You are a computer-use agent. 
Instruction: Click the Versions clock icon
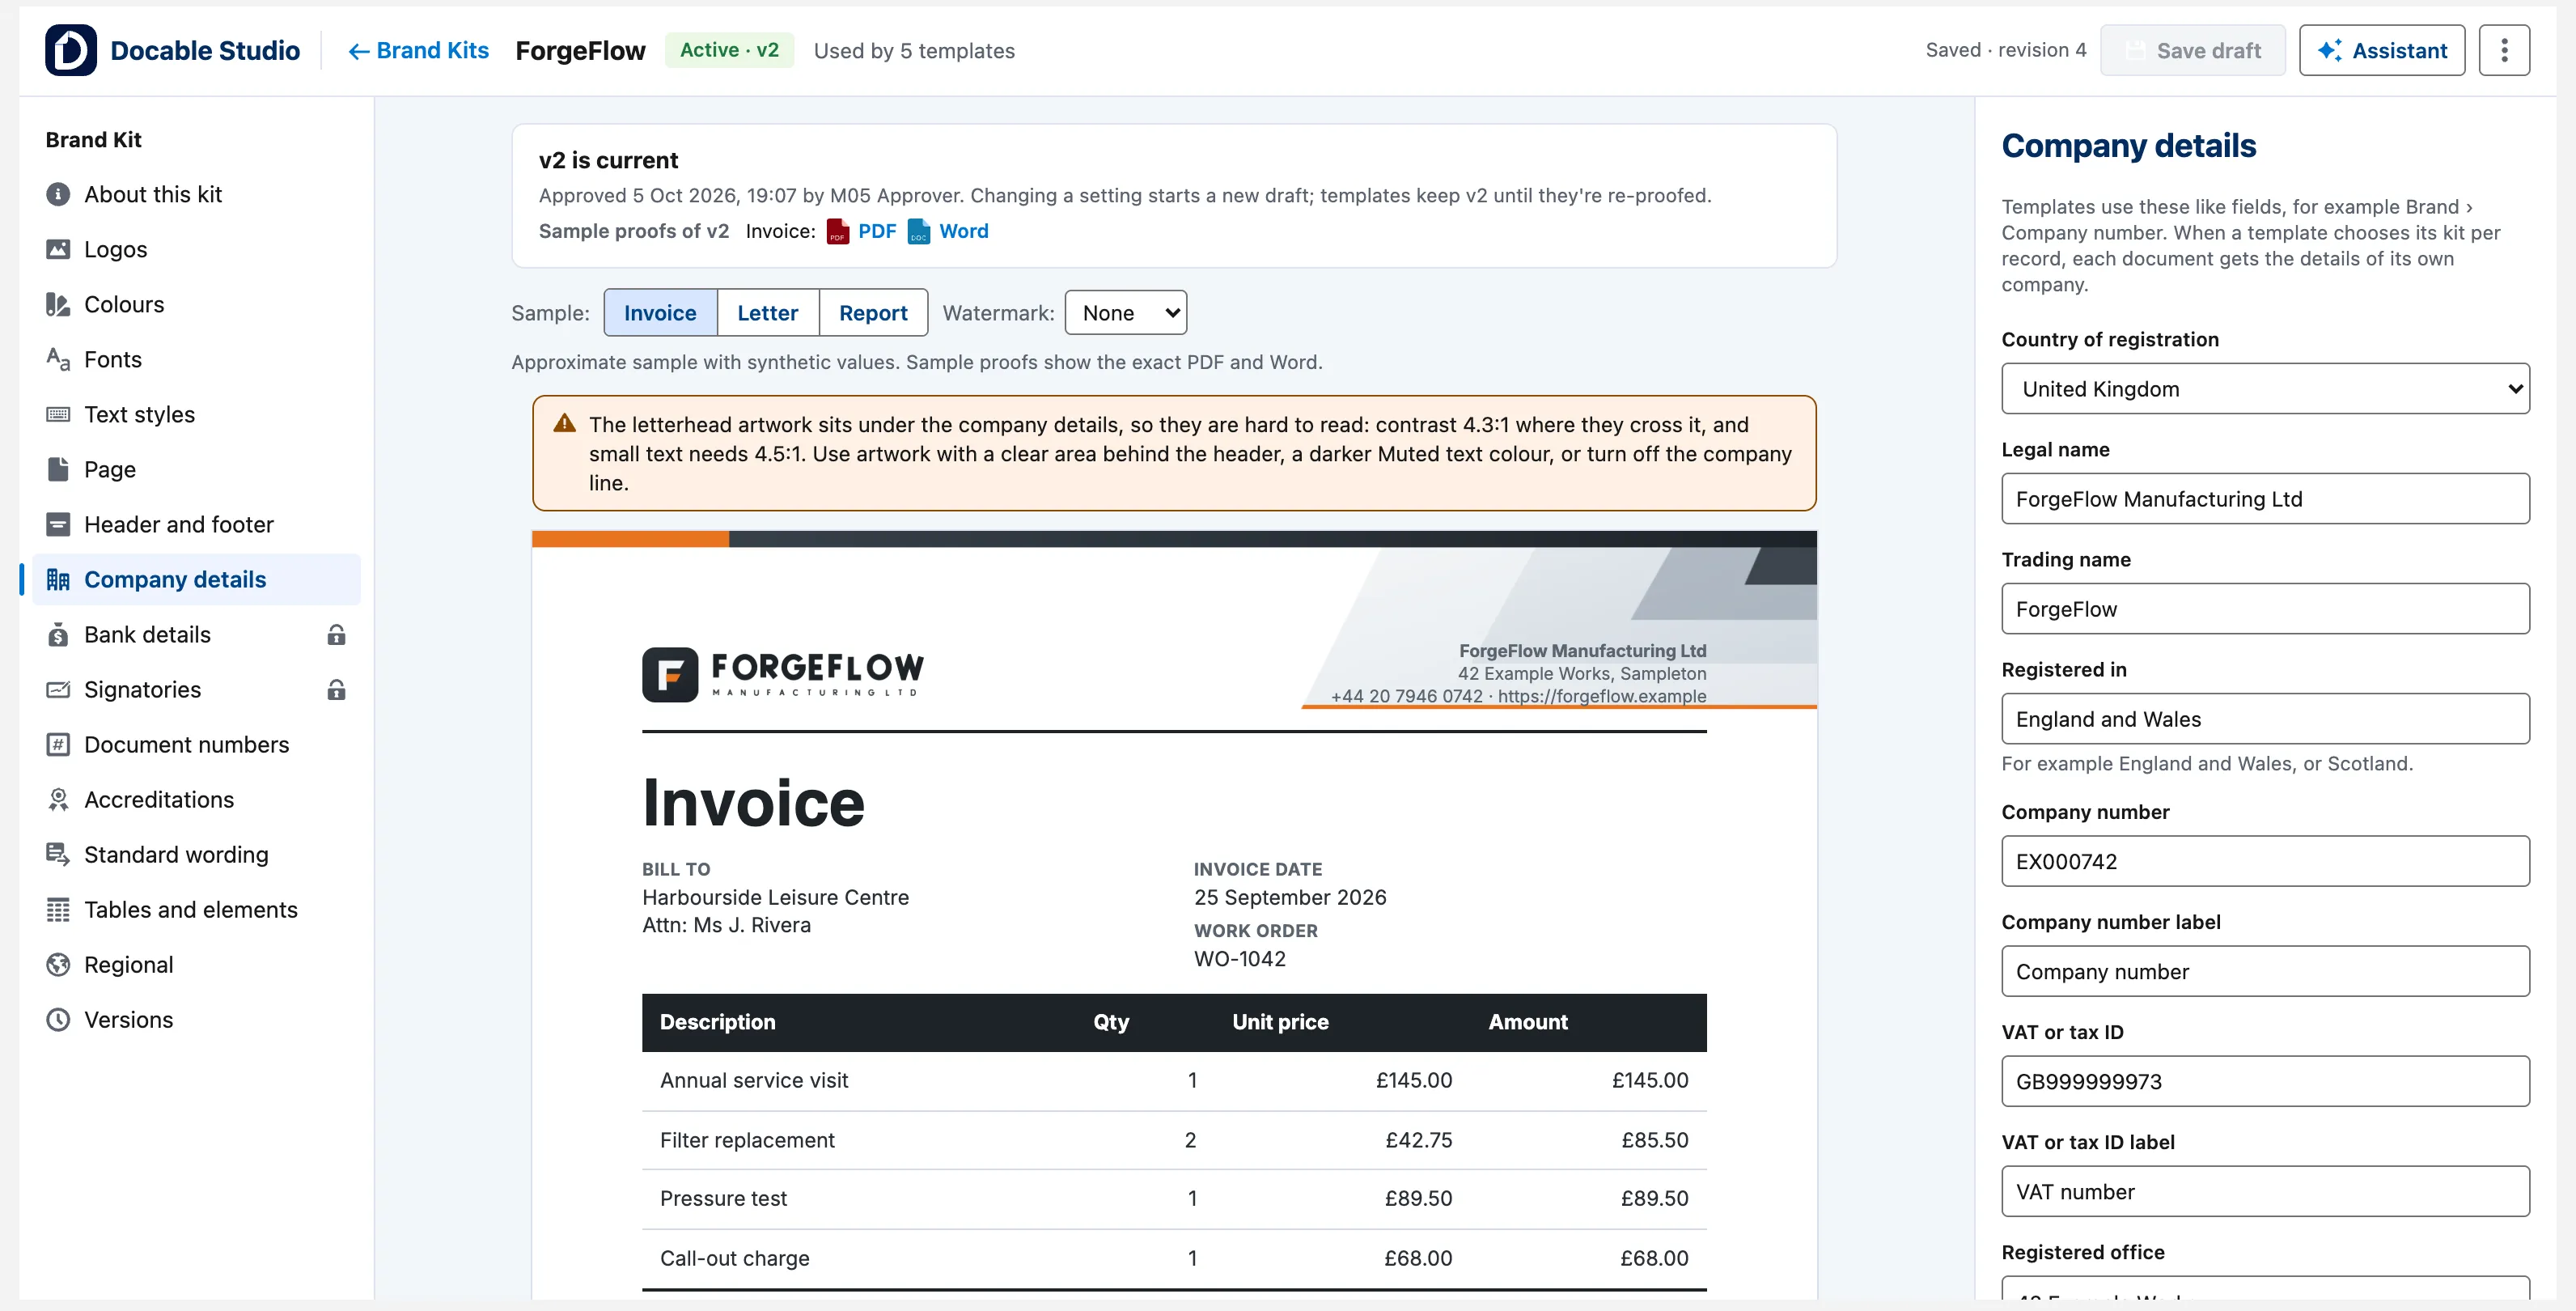pos(58,1019)
